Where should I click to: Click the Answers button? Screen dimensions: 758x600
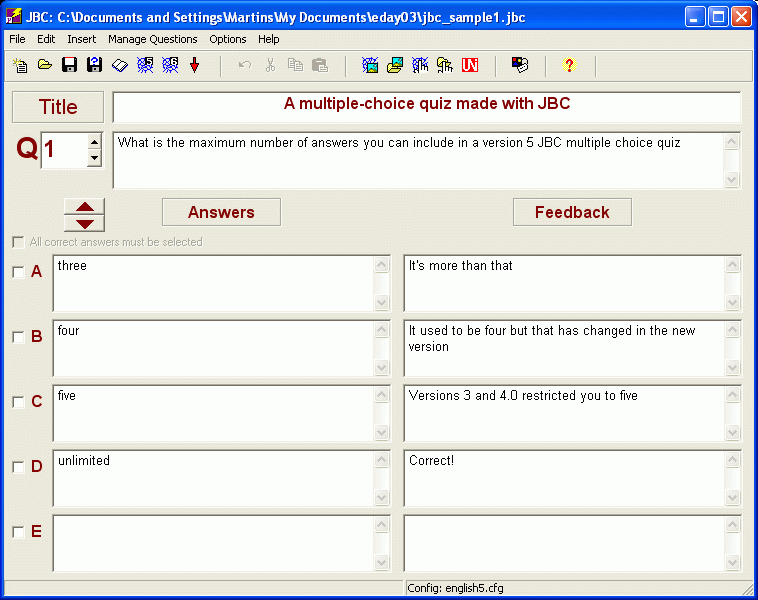click(x=221, y=212)
